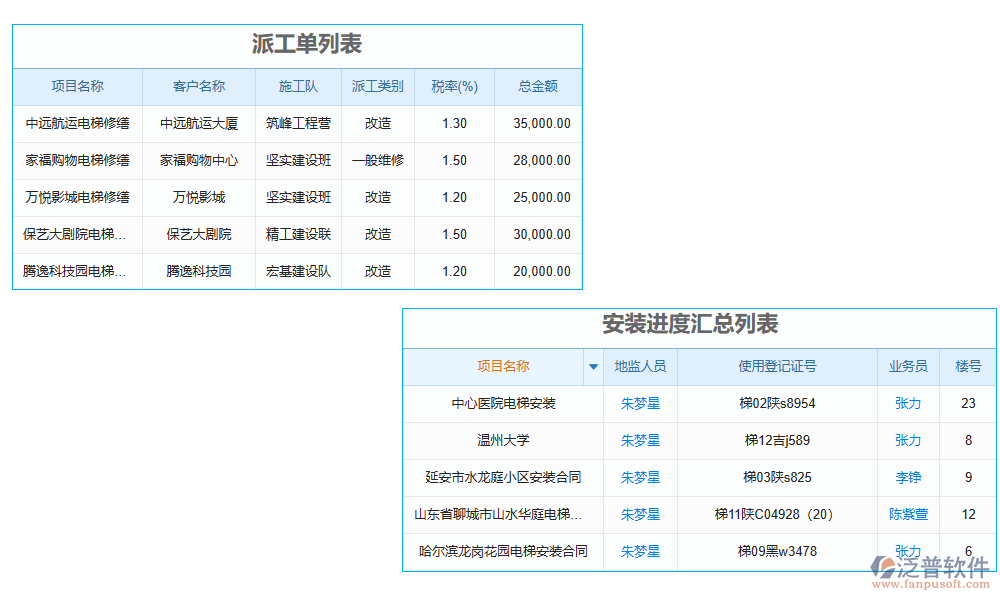Image resolution: width=1000 pixels, height=600 pixels.
Task: Click the 施工队 column header
Action: [297, 87]
